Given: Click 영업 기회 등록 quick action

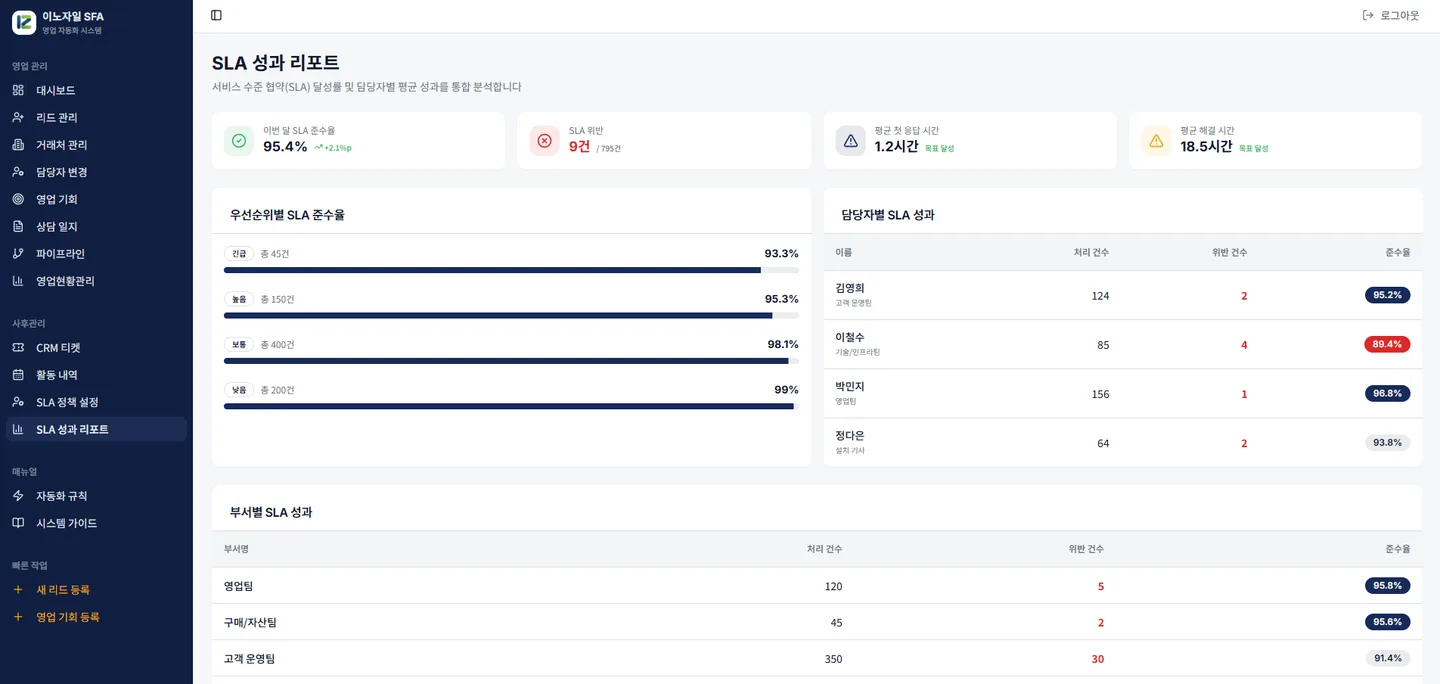Looking at the screenshot, I should tap(96, 617).
